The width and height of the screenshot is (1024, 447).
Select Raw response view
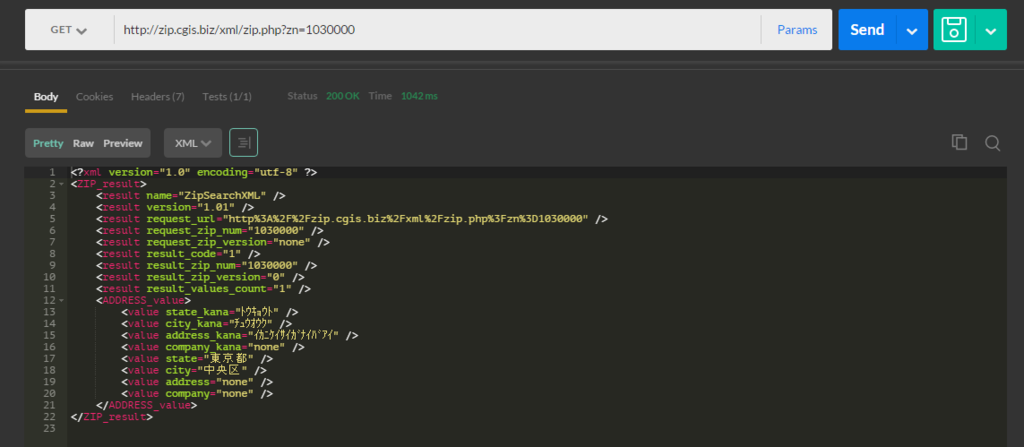coord(83,143)
